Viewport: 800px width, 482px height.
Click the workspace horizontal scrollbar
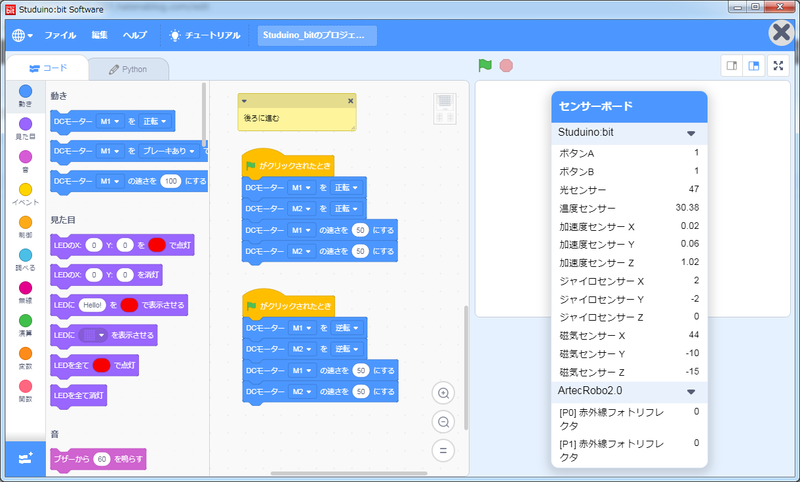[348, 474]
